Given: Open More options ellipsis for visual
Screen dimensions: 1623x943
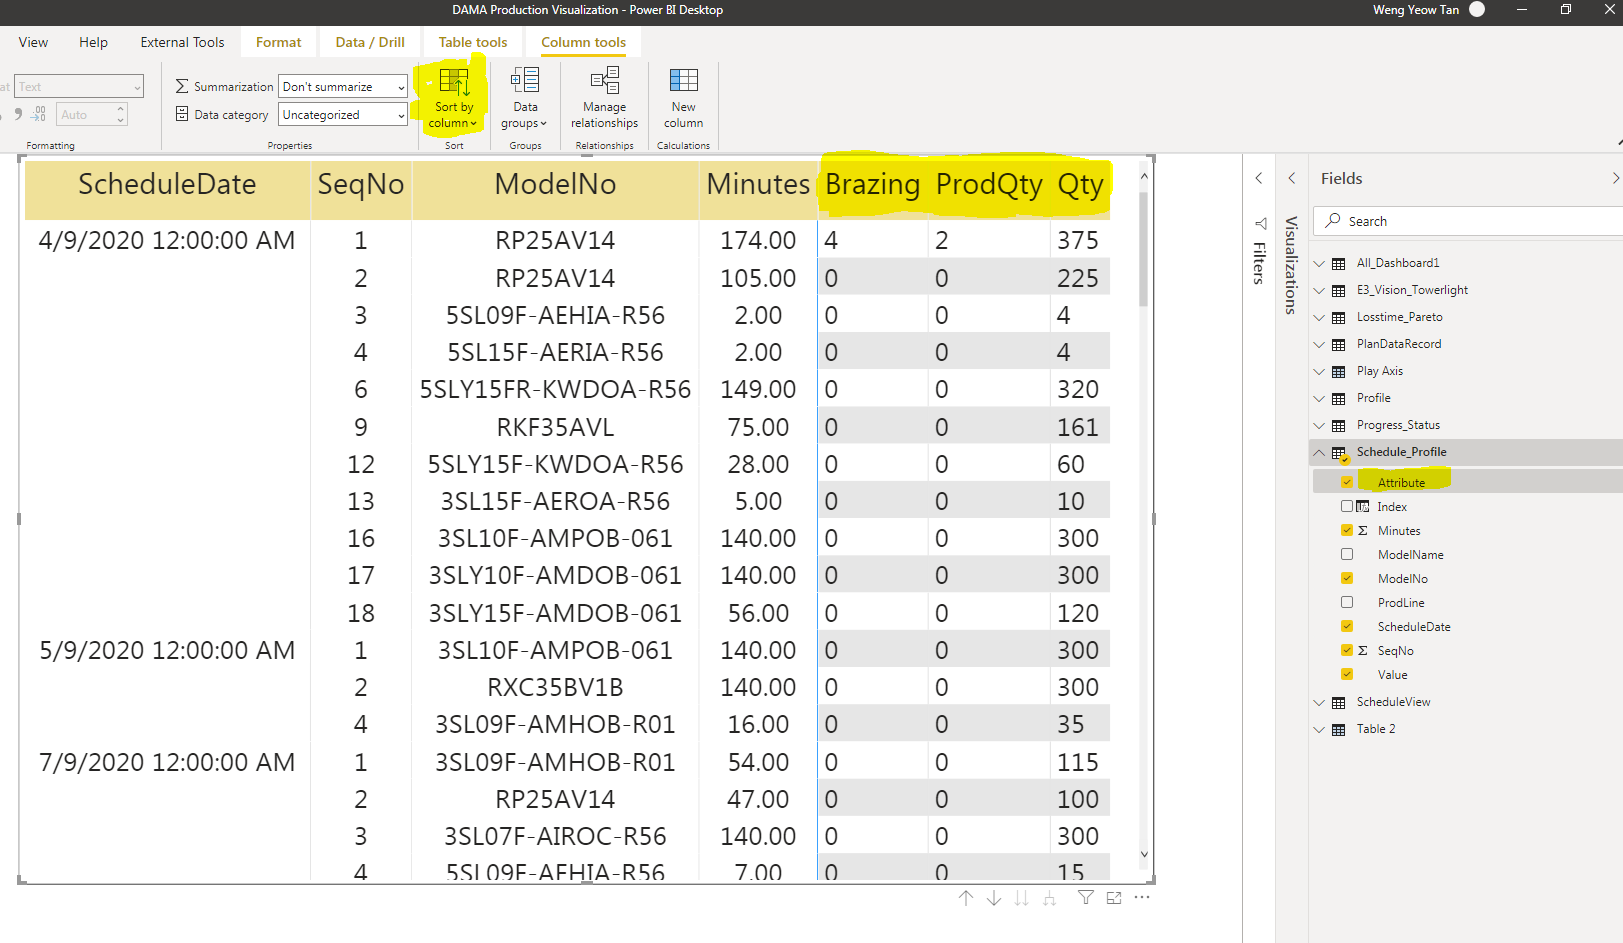Looking at the screenshot, I should pyautogui.click(x=1142, y=898).
